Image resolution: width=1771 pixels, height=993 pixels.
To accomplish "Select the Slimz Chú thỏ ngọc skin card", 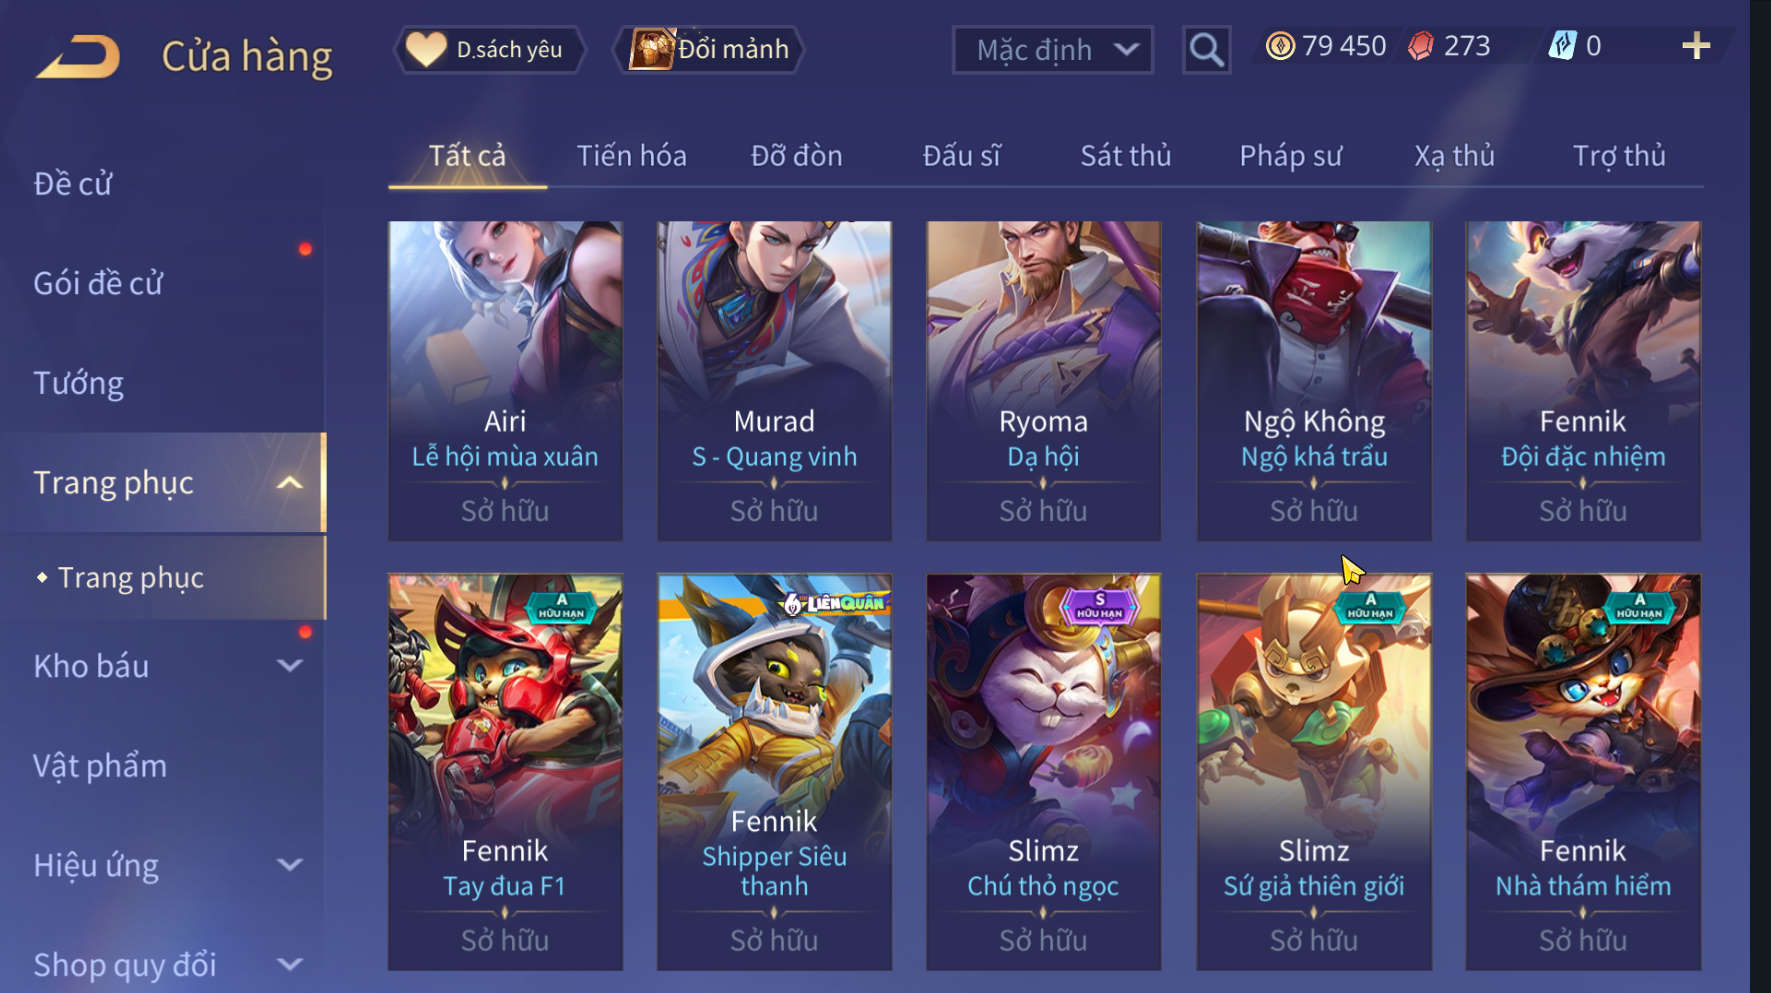I will coord(1043,771).
